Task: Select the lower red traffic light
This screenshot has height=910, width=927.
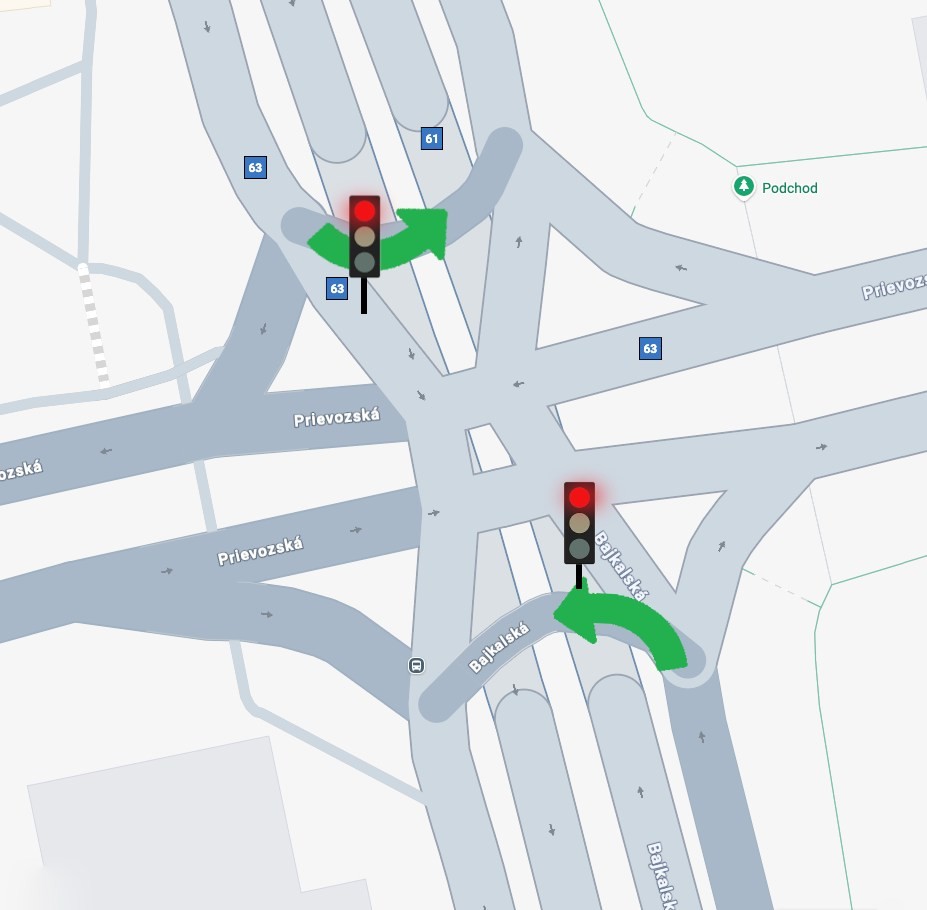Action: [x=579, y=523]
